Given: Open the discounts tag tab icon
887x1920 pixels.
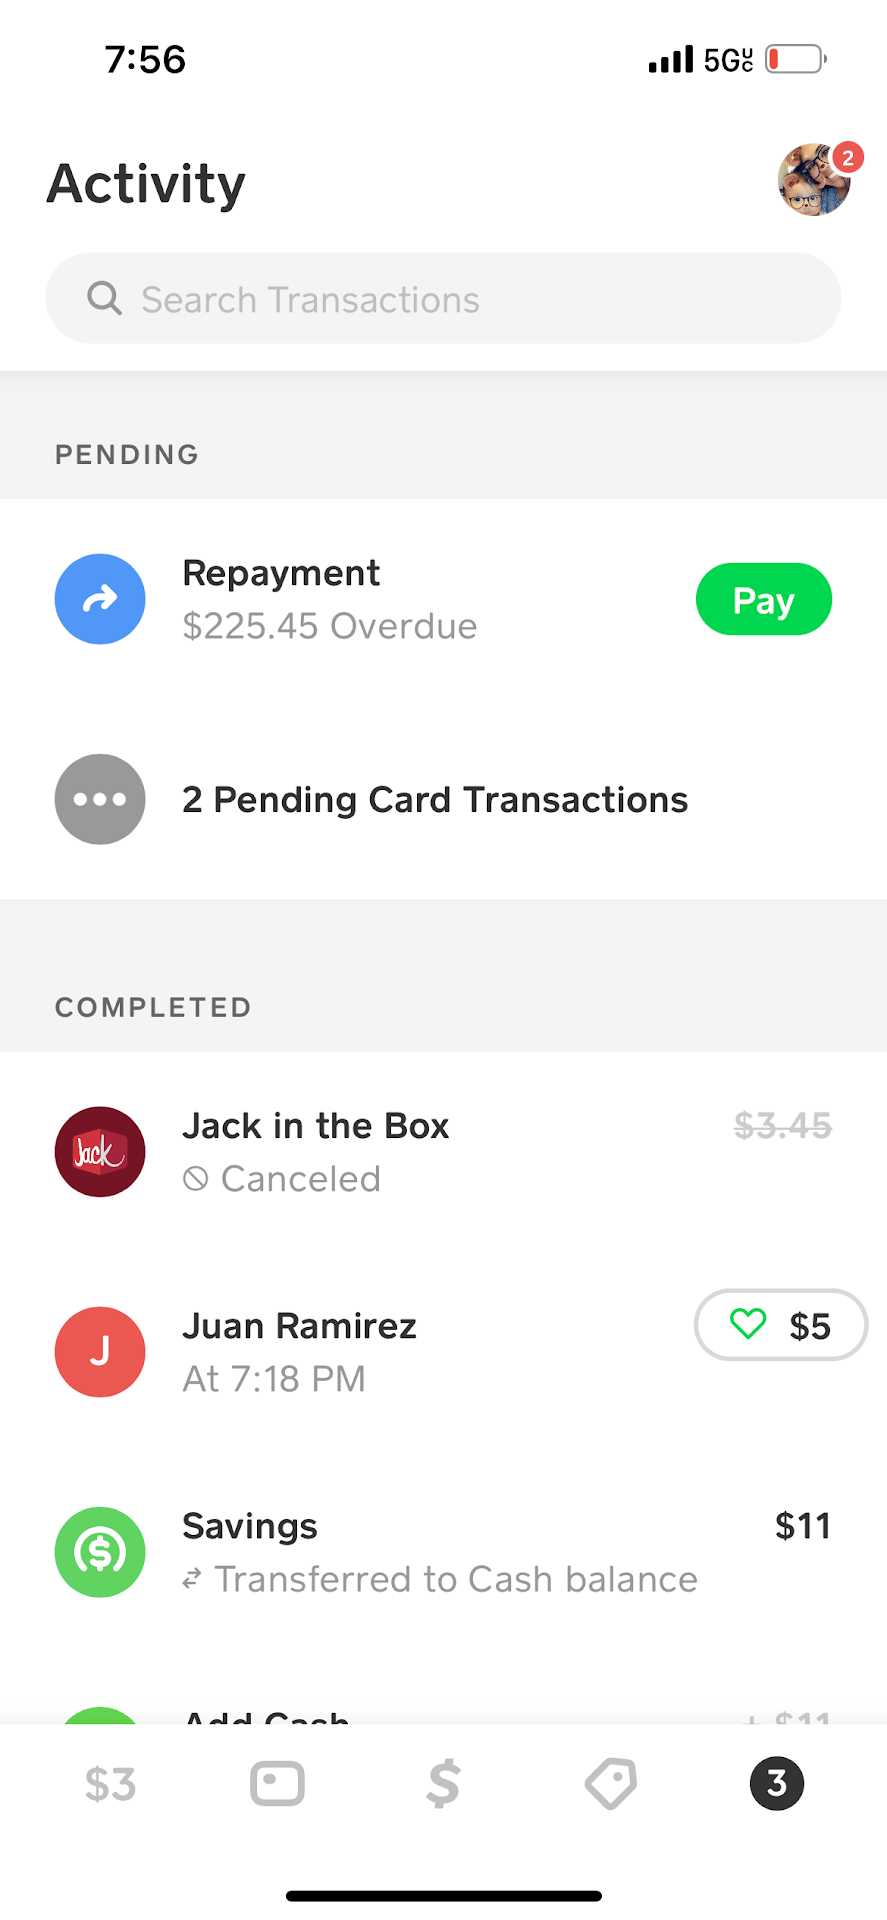Looking at the screenshot, I should (x=610, y=1783).
